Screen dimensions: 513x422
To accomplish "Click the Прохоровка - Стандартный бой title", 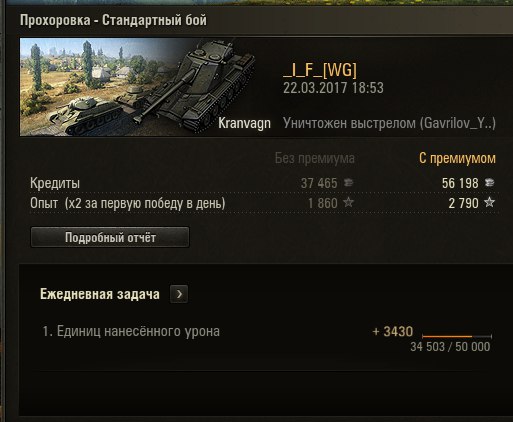I will pyautogui.click(x=113, y=20).
